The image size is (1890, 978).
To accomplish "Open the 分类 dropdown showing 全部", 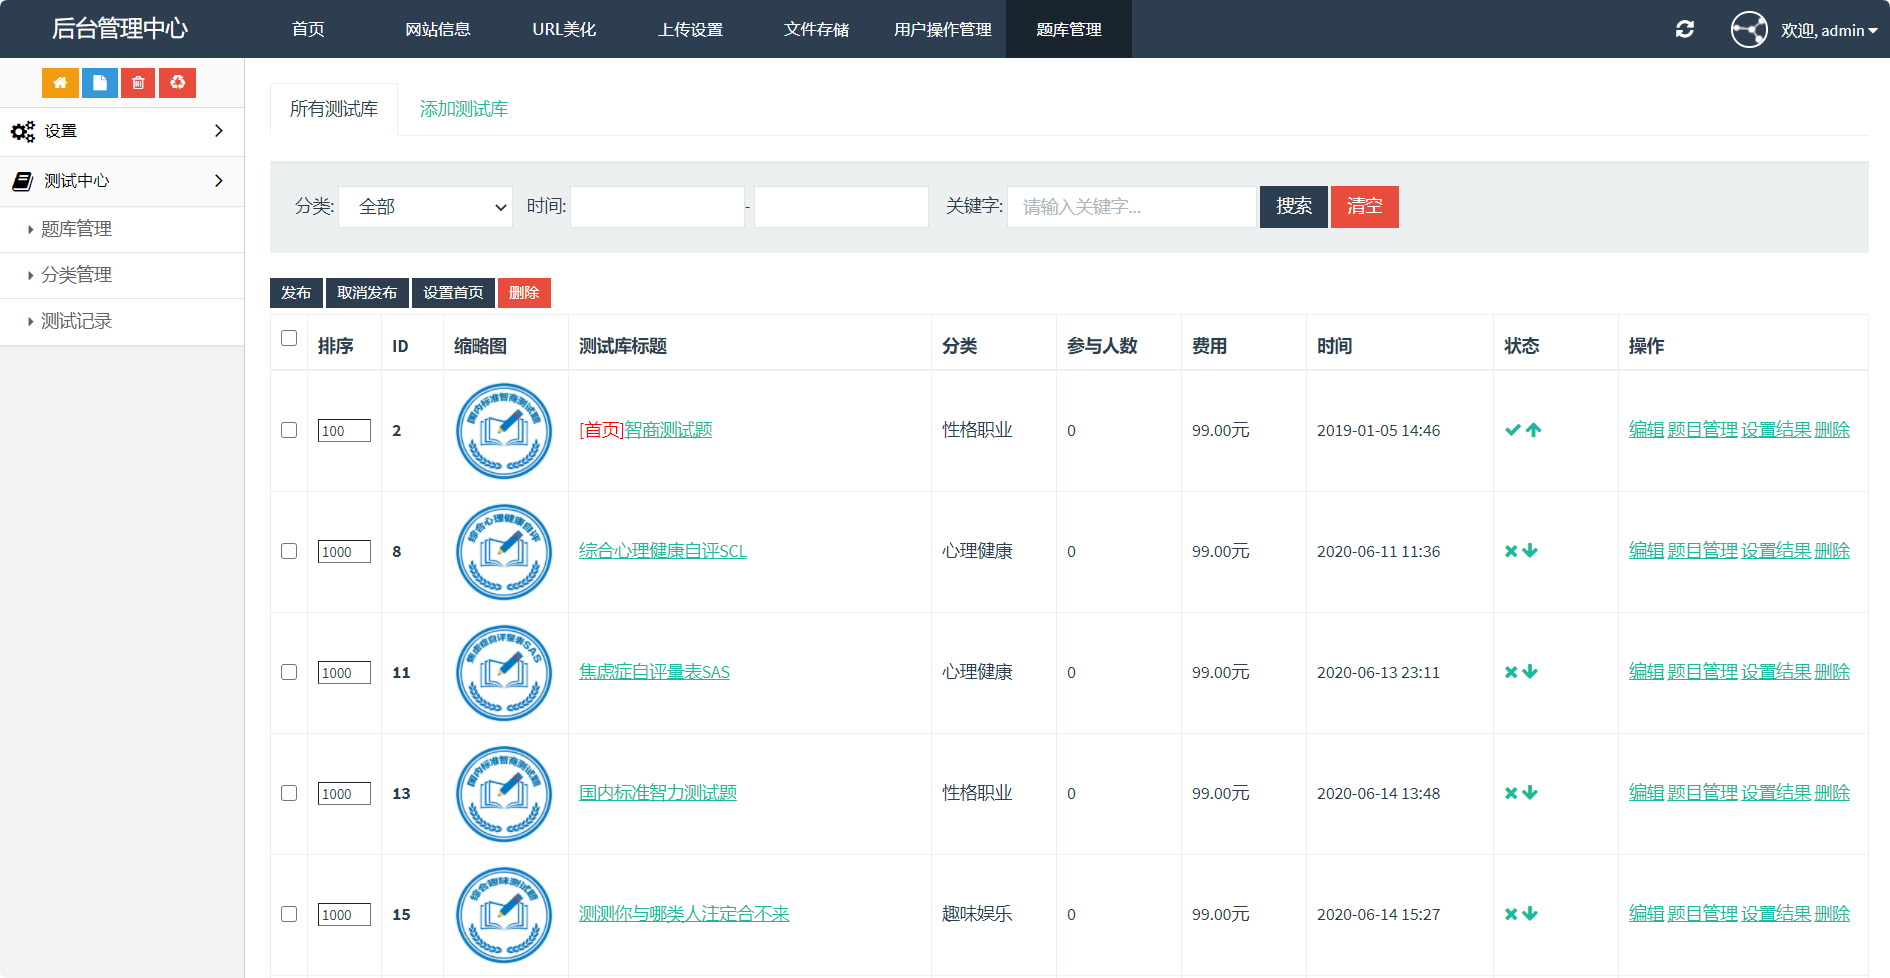I will point(425,207).
